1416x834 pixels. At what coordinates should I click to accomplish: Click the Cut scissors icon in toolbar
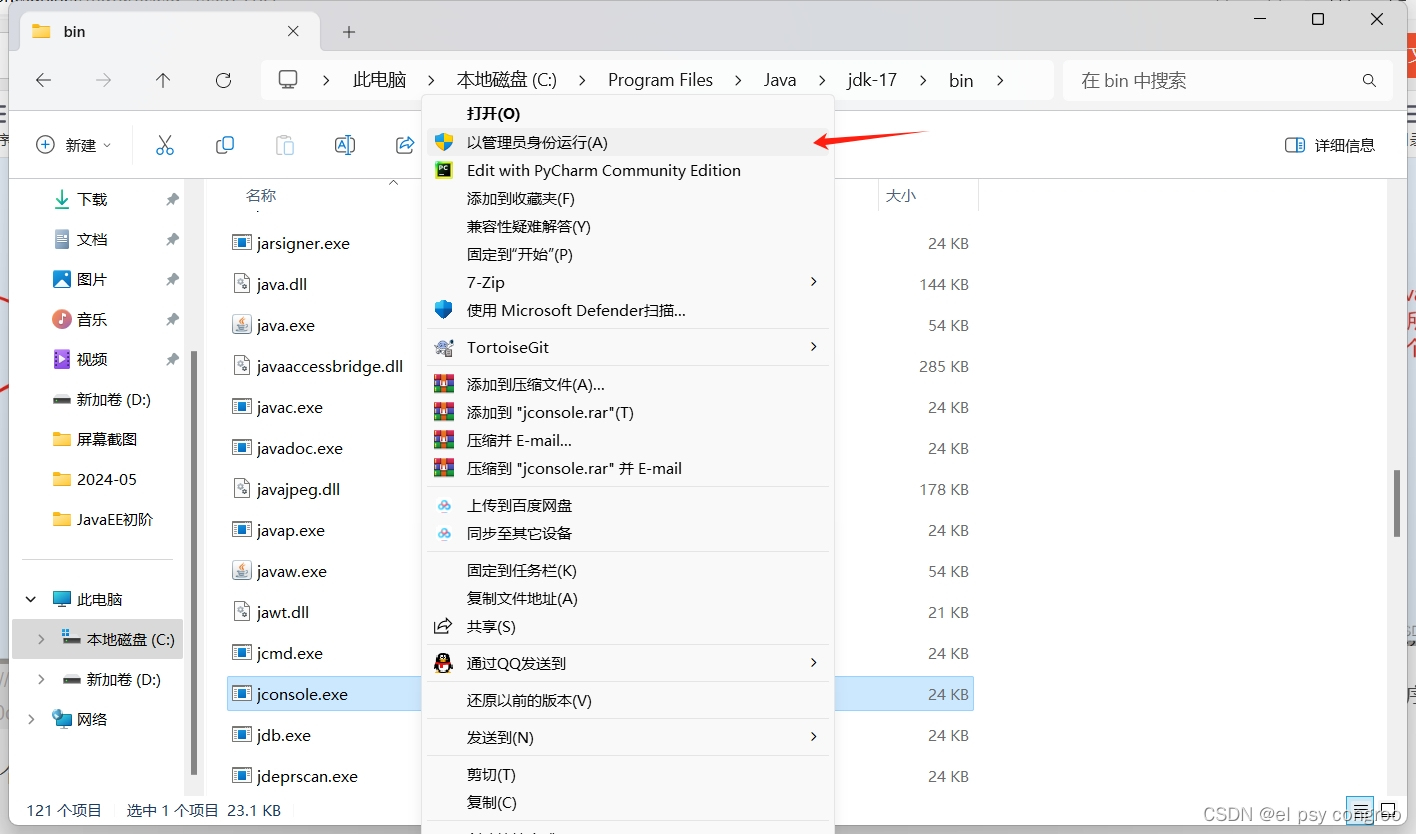click(165, 145)
